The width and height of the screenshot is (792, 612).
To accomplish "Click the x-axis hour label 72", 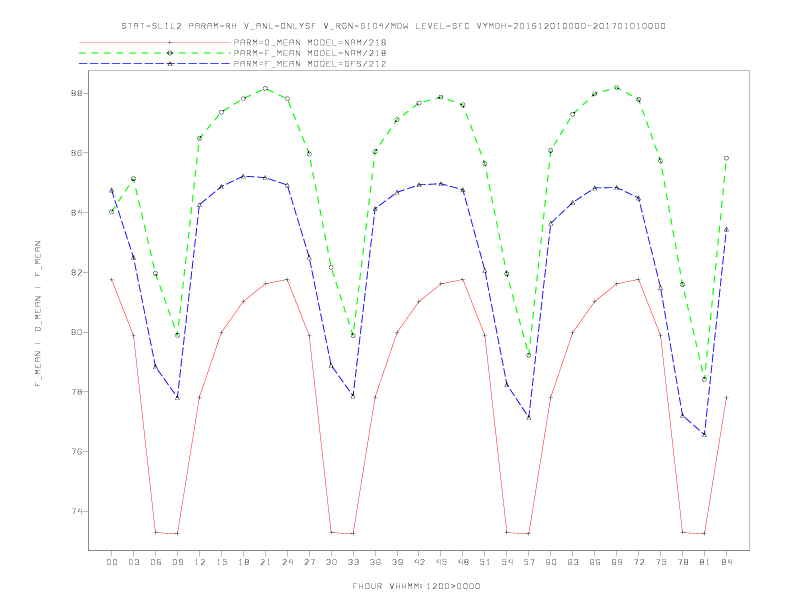I will (x=638, y=562).
